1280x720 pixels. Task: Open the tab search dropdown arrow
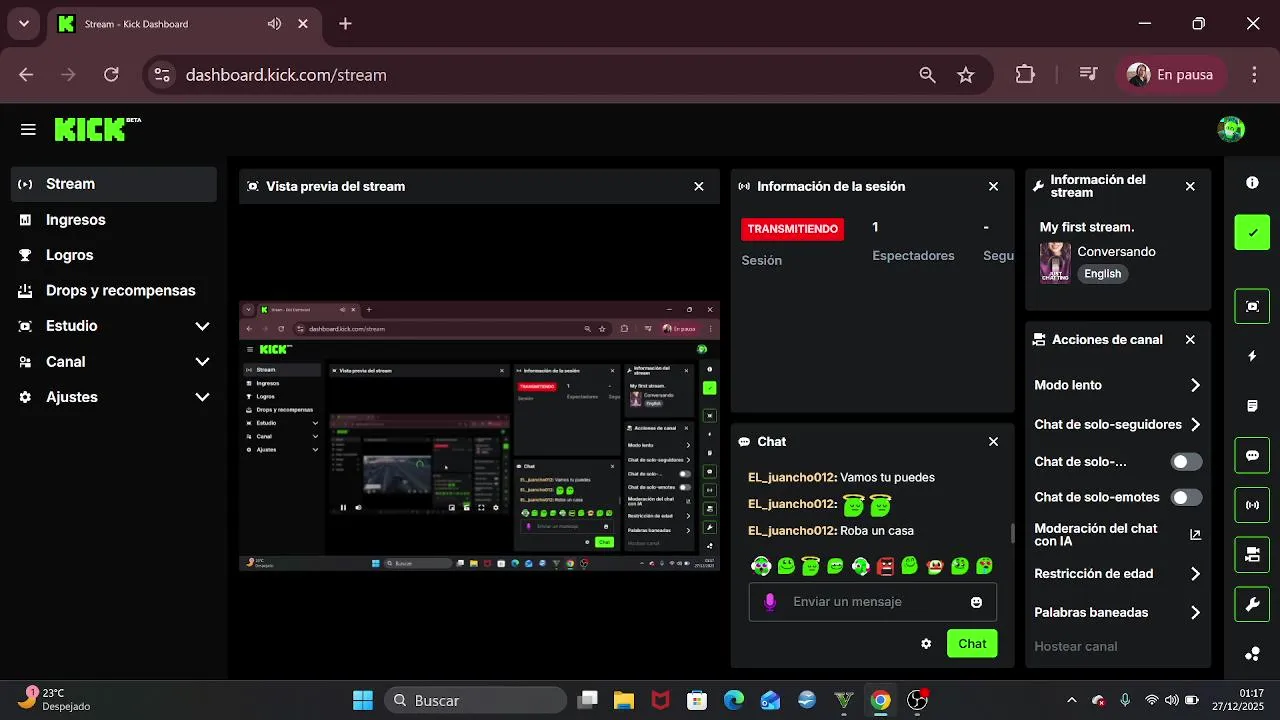(23, 24)
